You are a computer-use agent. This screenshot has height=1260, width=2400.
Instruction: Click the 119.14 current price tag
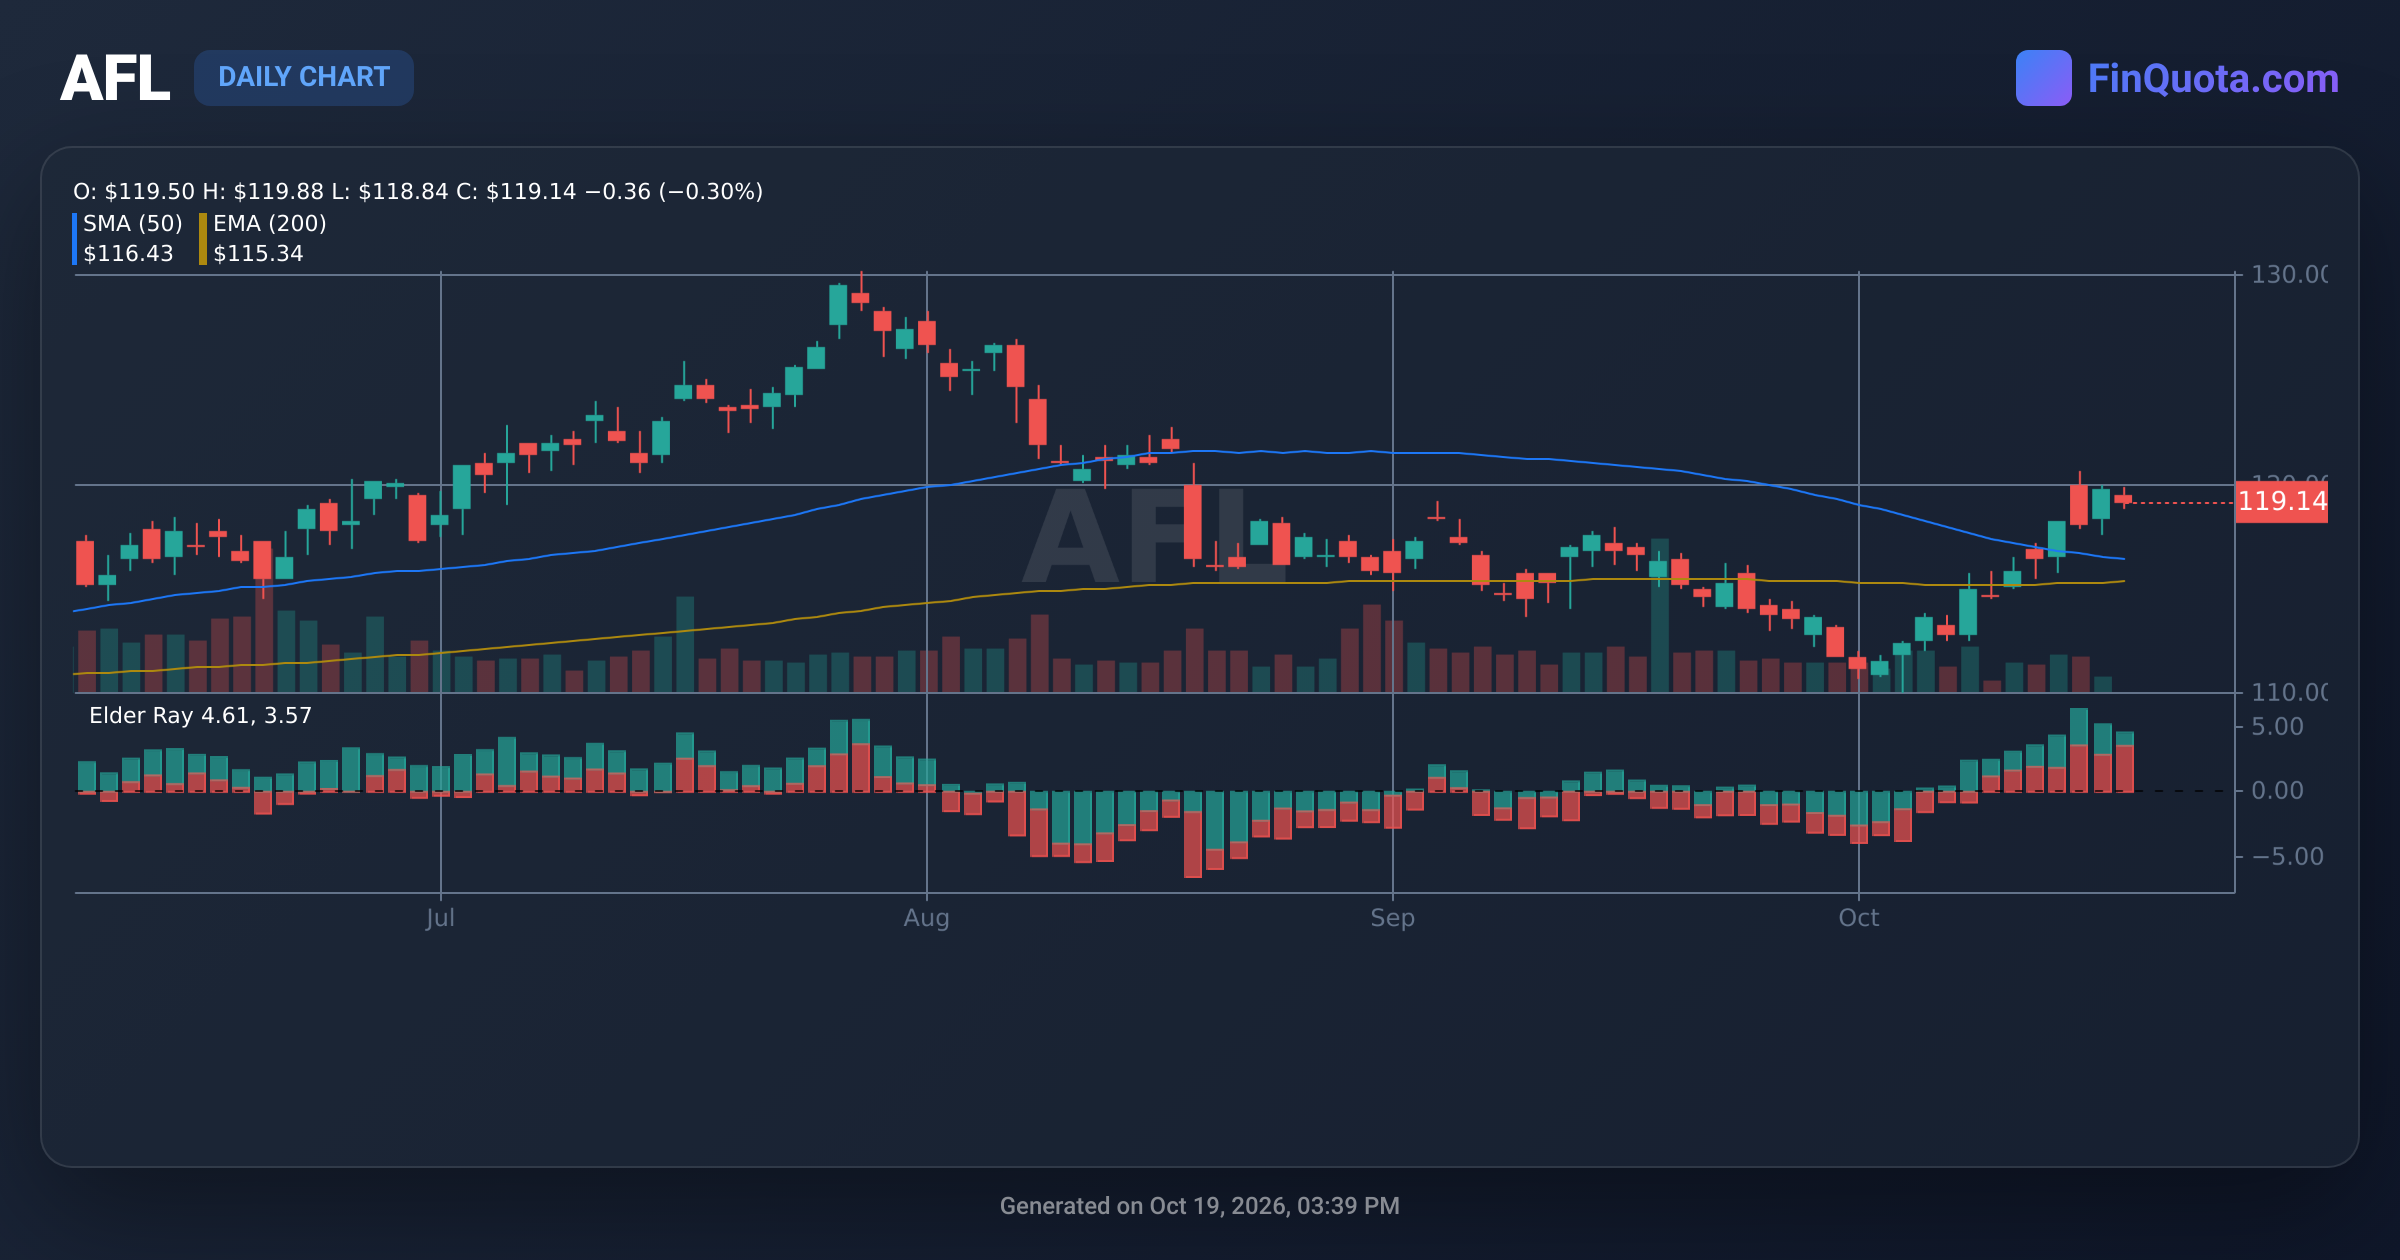pyautogui.click(x=2281, y=501)
